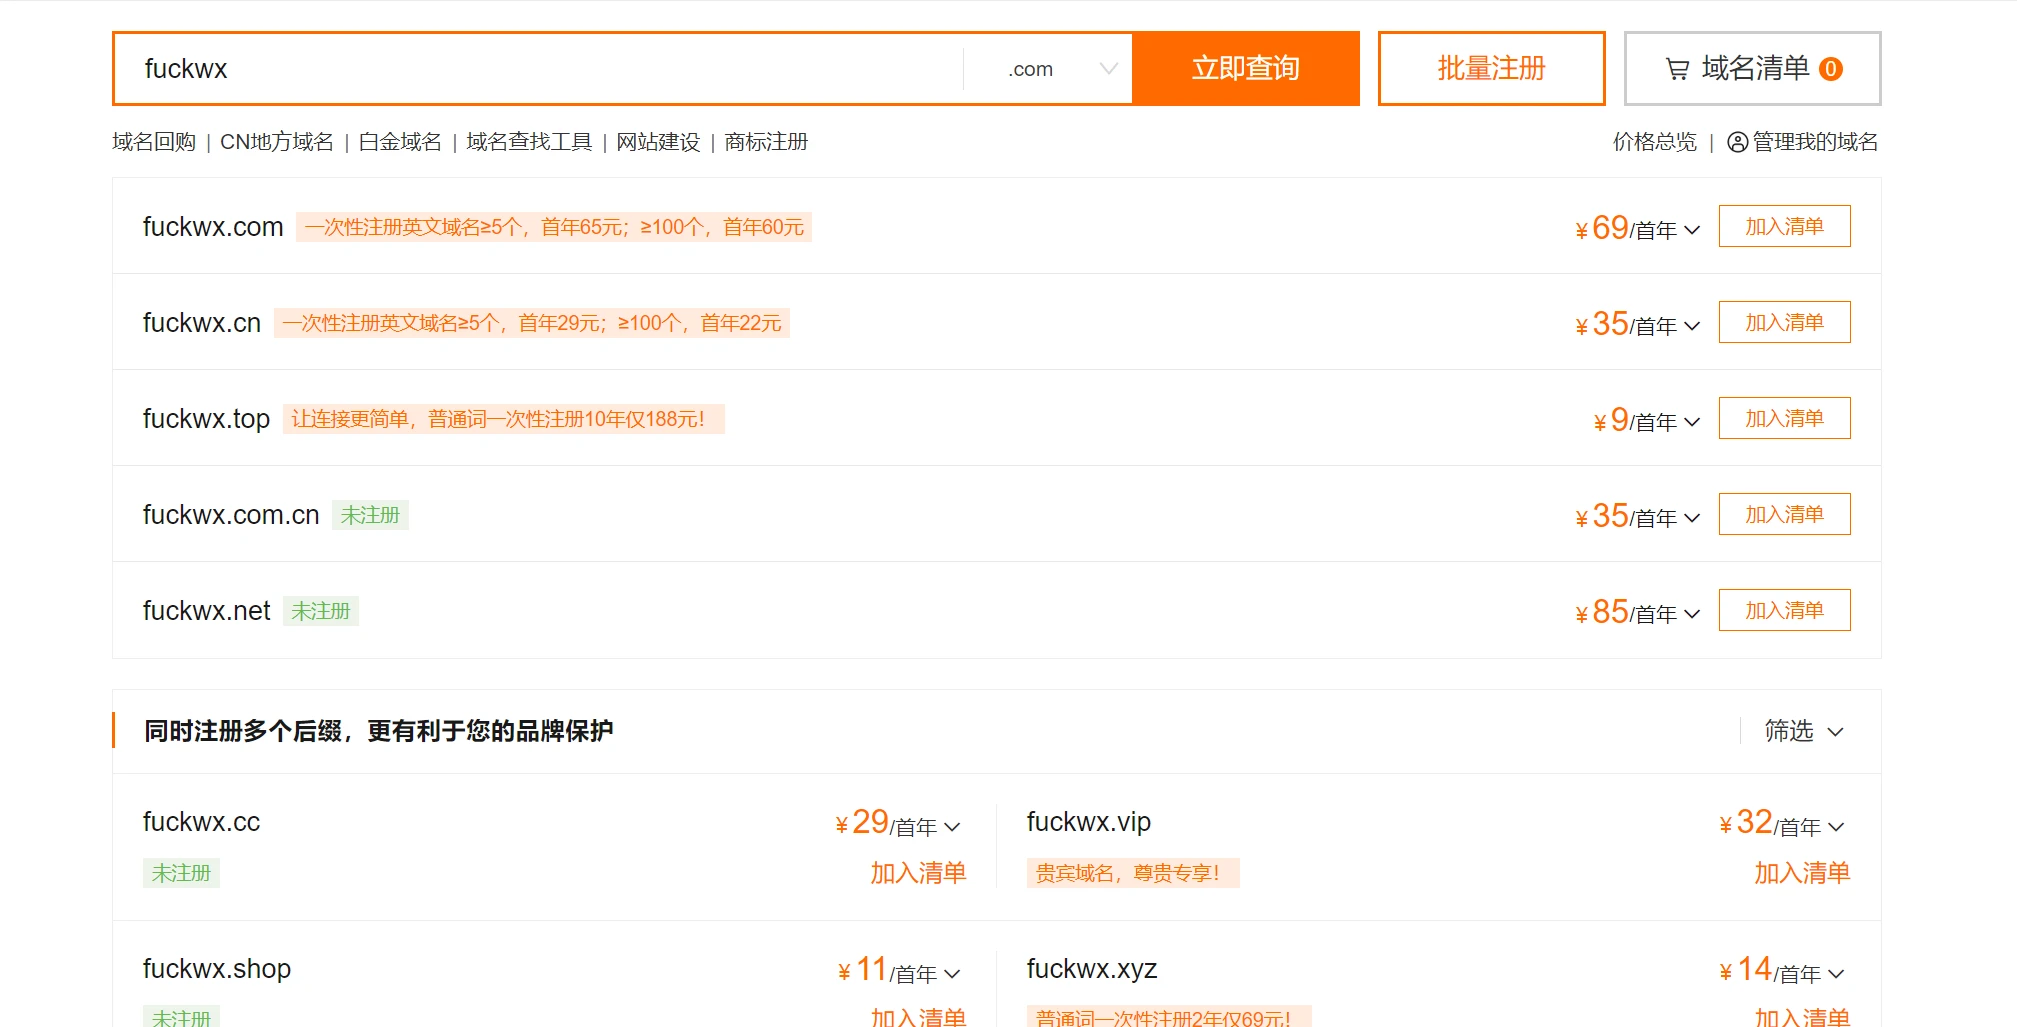Screen dimensions: 2017x1027
Task: Expand price chevron for fuckwx.vip
Action: click(1836, 827)
